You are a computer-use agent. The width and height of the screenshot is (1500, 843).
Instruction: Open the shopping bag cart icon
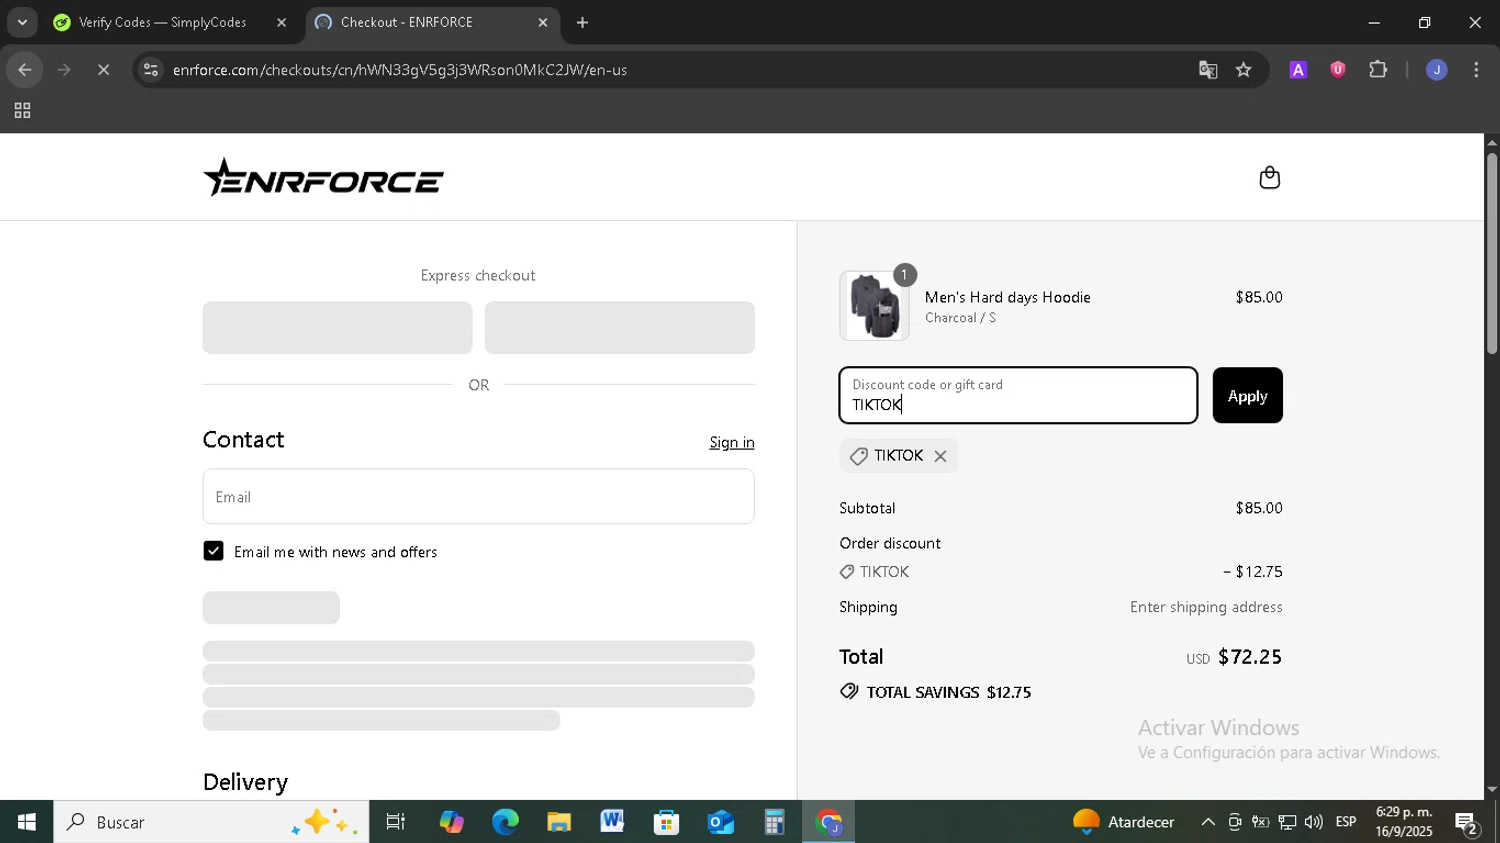click(1269, 178)
